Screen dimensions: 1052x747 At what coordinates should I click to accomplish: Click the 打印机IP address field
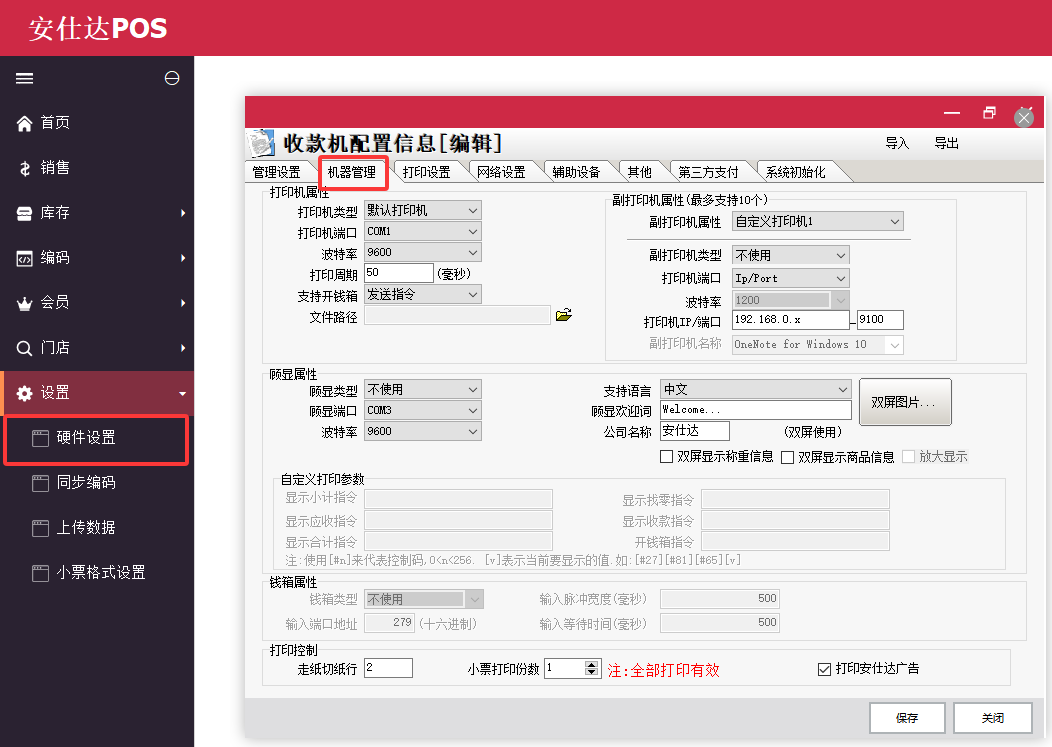(791, 319)
